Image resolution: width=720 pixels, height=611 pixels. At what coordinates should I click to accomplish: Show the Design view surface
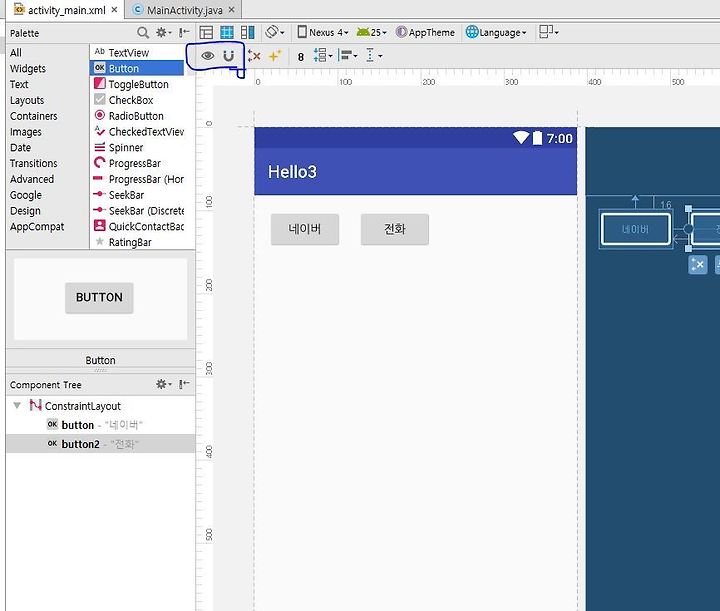coord(206,32)
